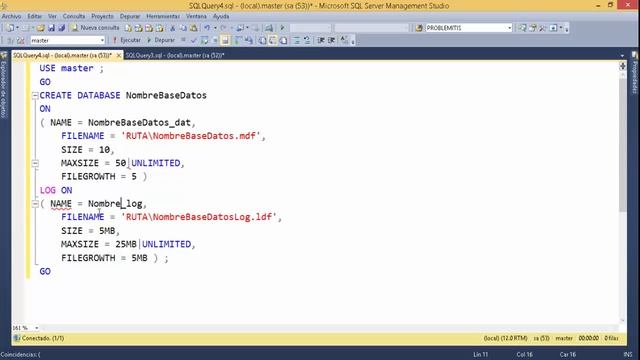Click the Copy toolbar icon
The image size is (640, 360).
pos(183,28)
